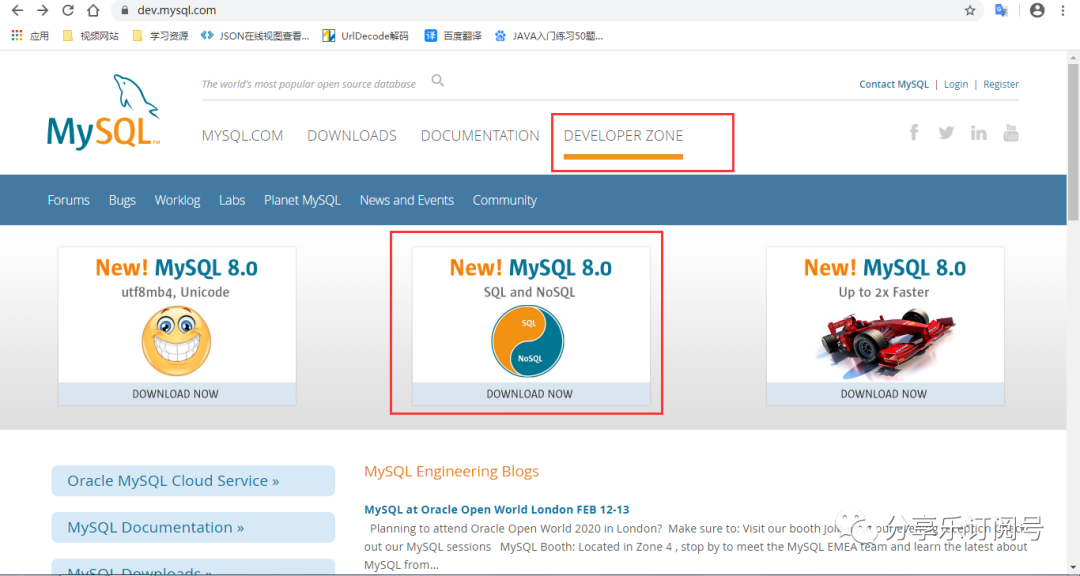Open Community in the blue menu
The width and height of the screenshot is (1080, 576).
tap(504, 200)
